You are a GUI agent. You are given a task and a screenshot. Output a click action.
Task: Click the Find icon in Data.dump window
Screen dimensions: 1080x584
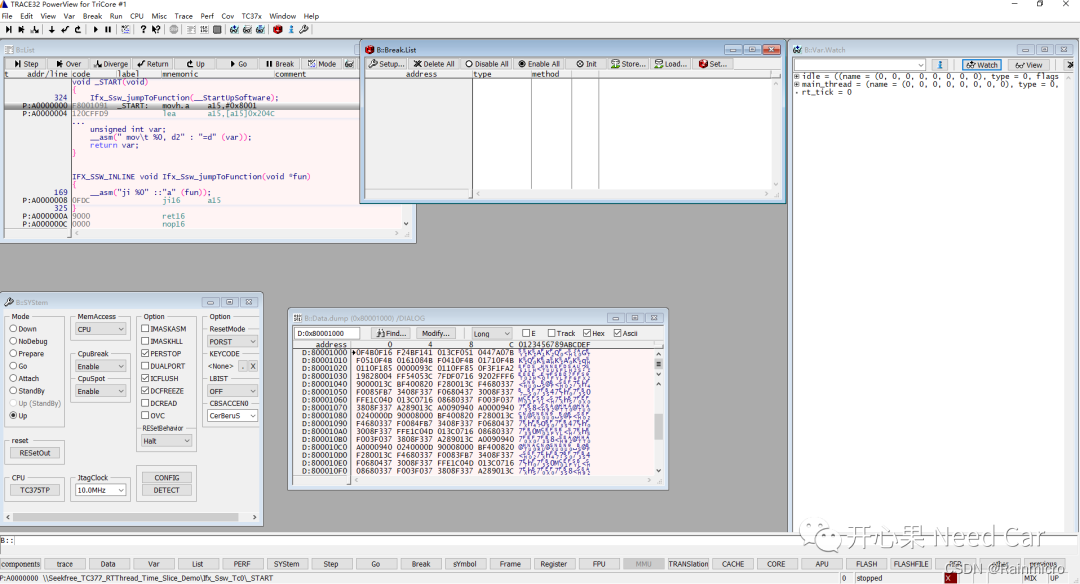click(392, 333)
